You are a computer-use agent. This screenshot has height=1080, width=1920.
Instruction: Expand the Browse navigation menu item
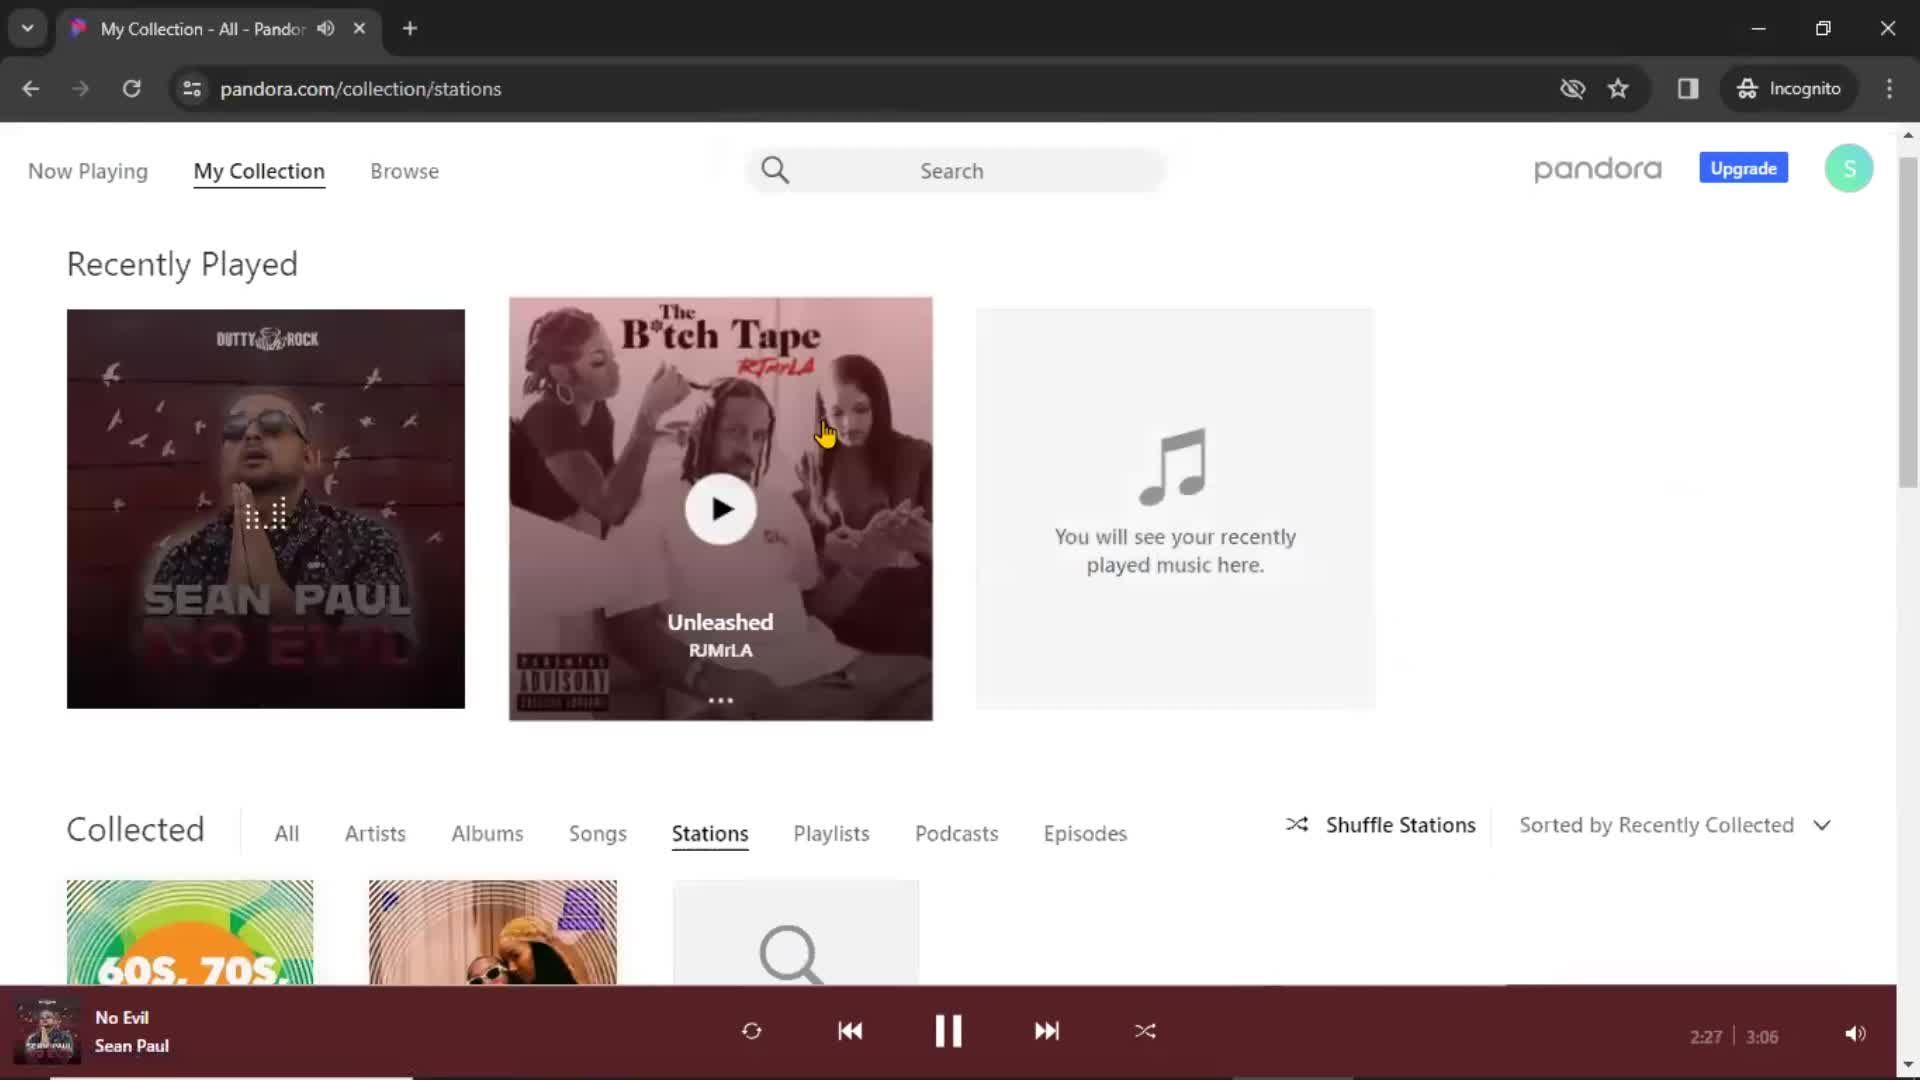coord(405,170)
